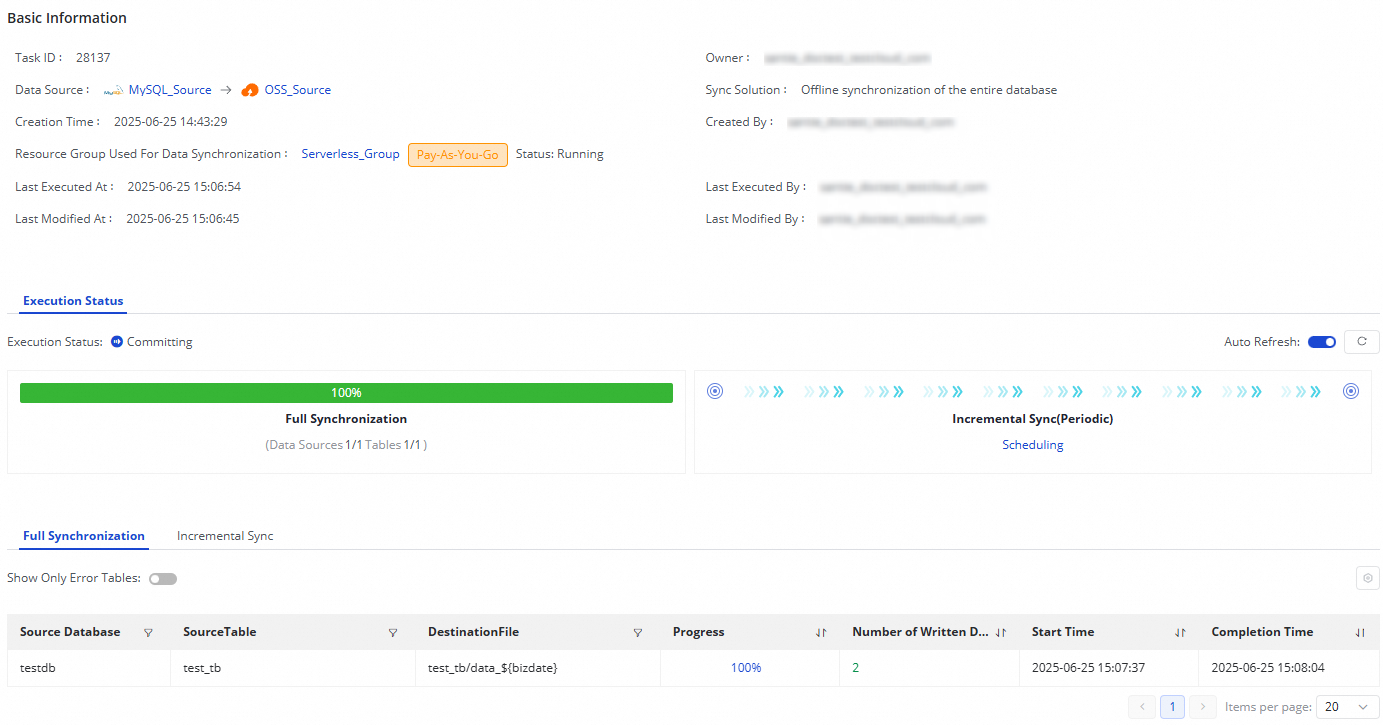Image resolution: width=1383 pixels, height=725 pixels.
Task: Sort by the Start Time column
Action: tap(1180, 633)
